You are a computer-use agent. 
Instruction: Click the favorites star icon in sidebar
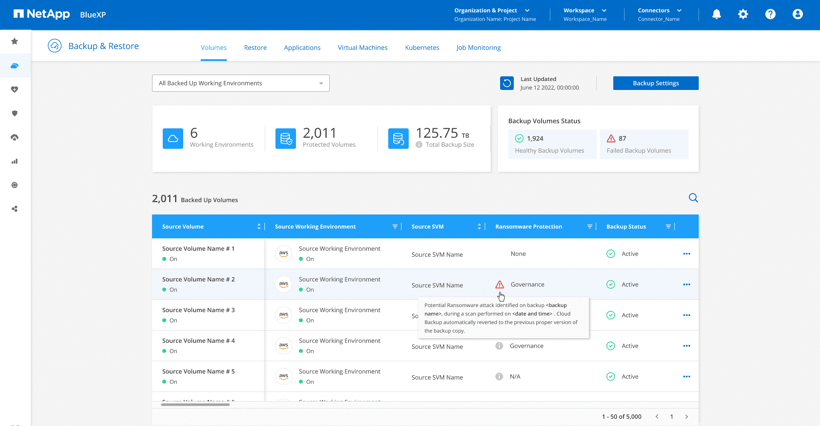14,42
